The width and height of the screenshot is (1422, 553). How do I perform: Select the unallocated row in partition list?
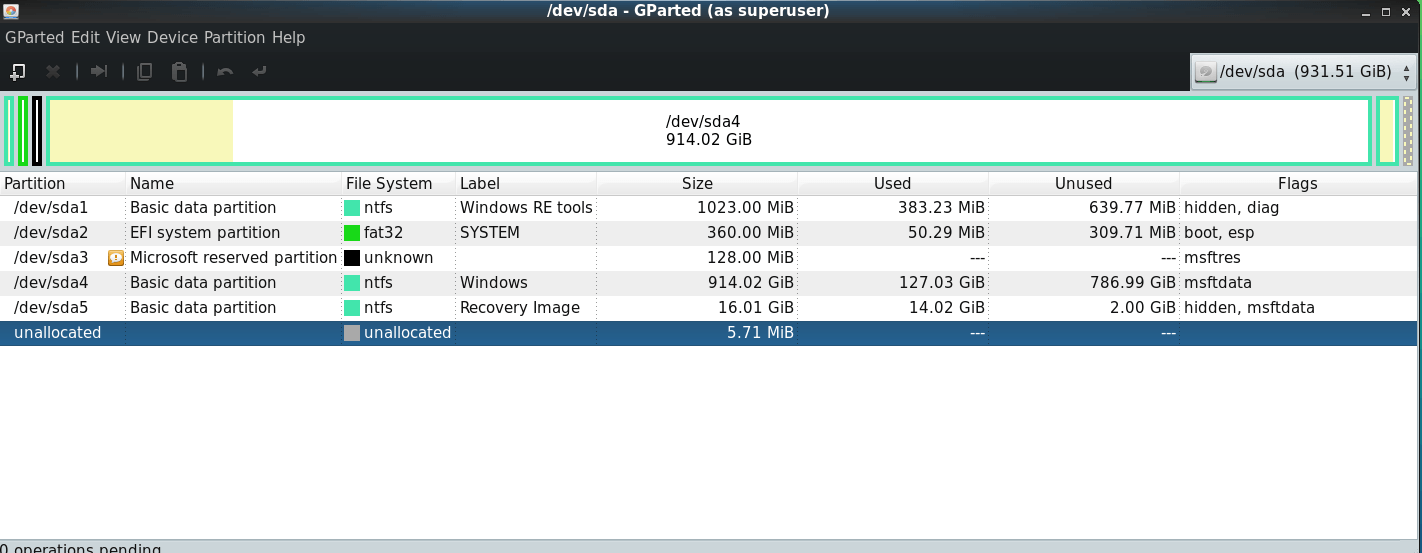point(708,333)
